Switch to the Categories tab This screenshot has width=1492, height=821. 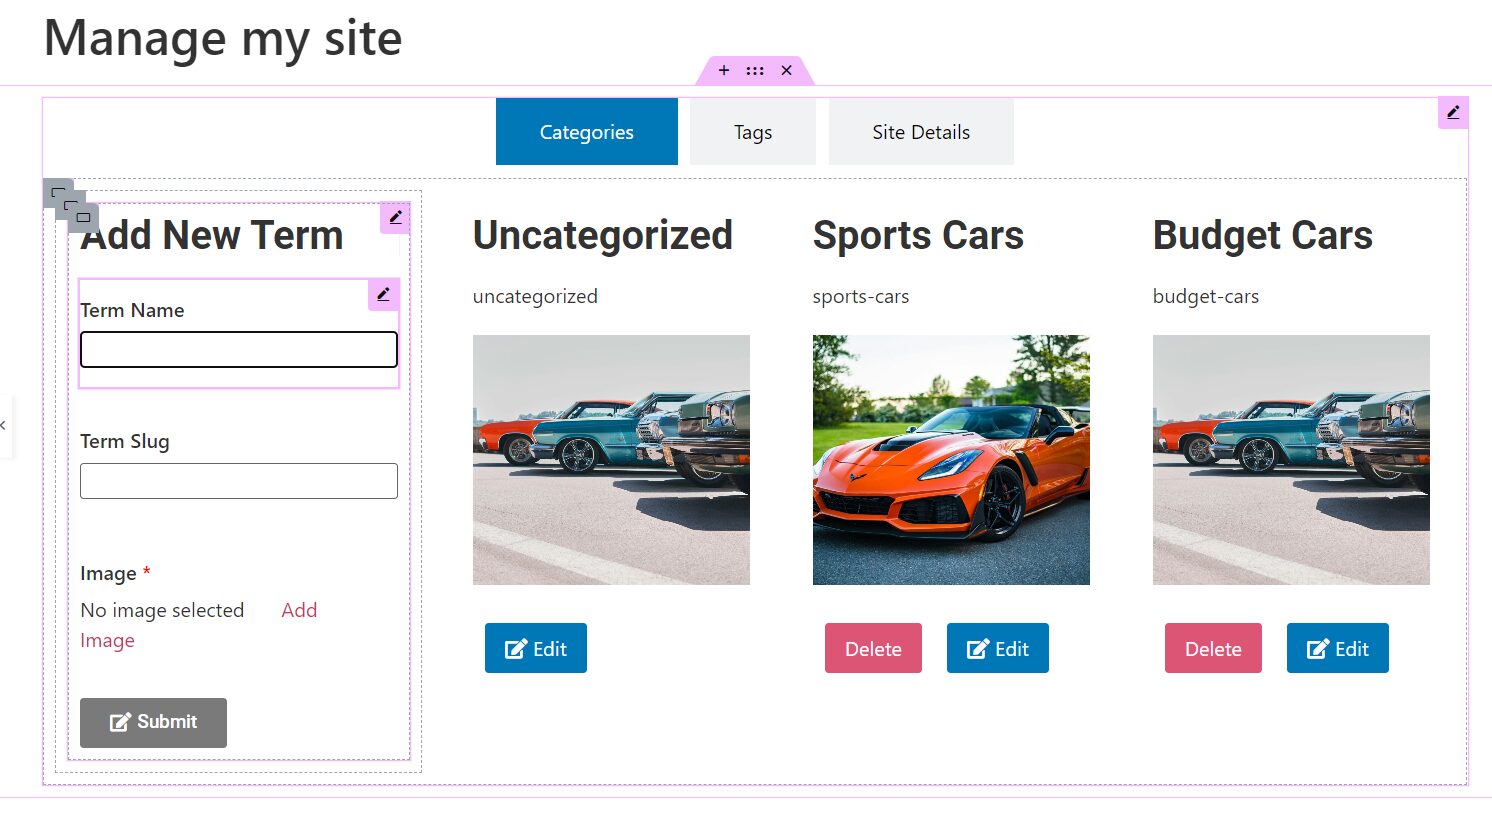[x=587, y=132]
